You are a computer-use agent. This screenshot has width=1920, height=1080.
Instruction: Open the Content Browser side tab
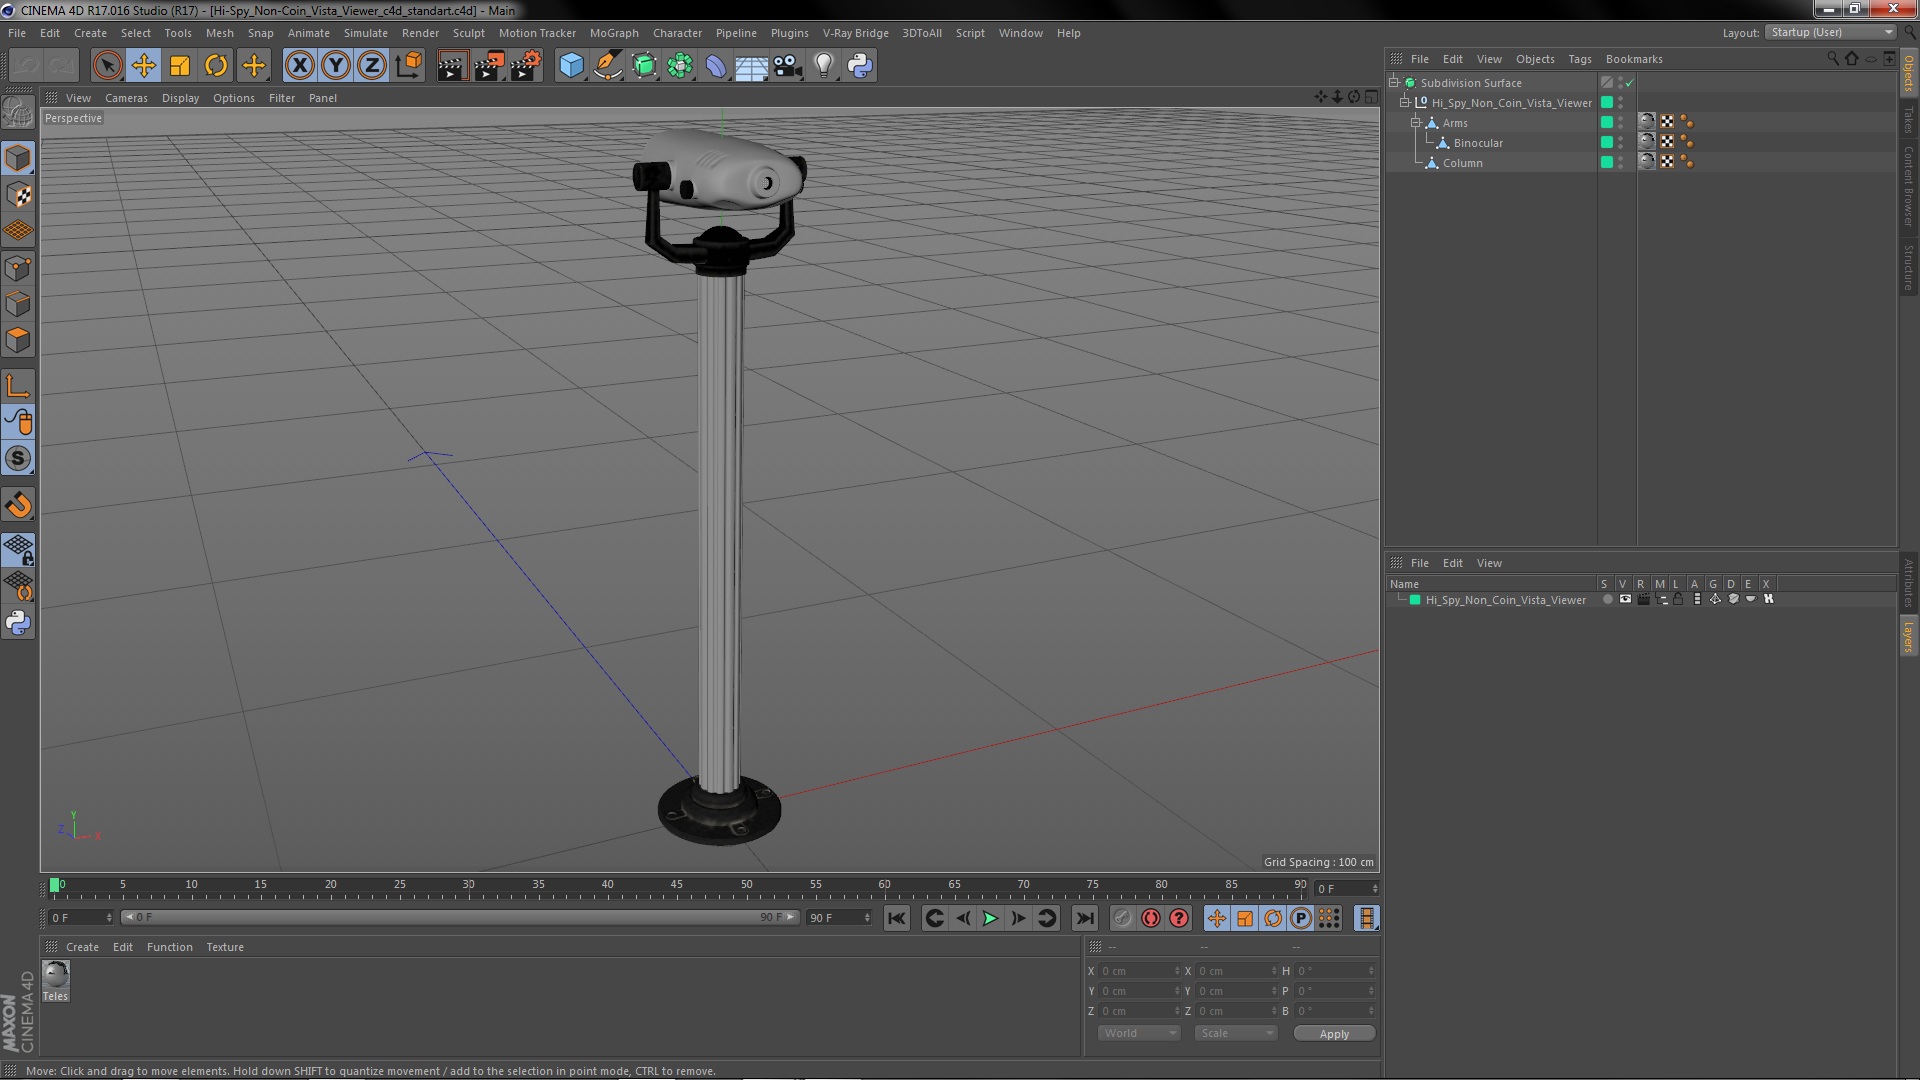pos(1908,186)
